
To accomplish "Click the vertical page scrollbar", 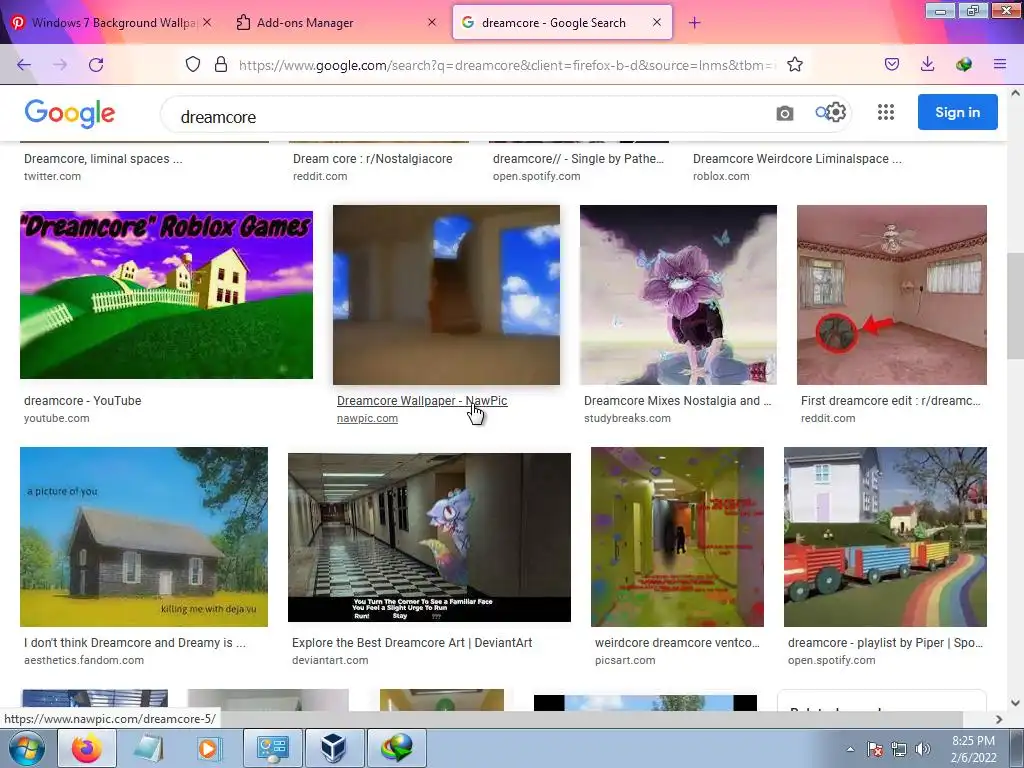I will (x=1015, y=307).
